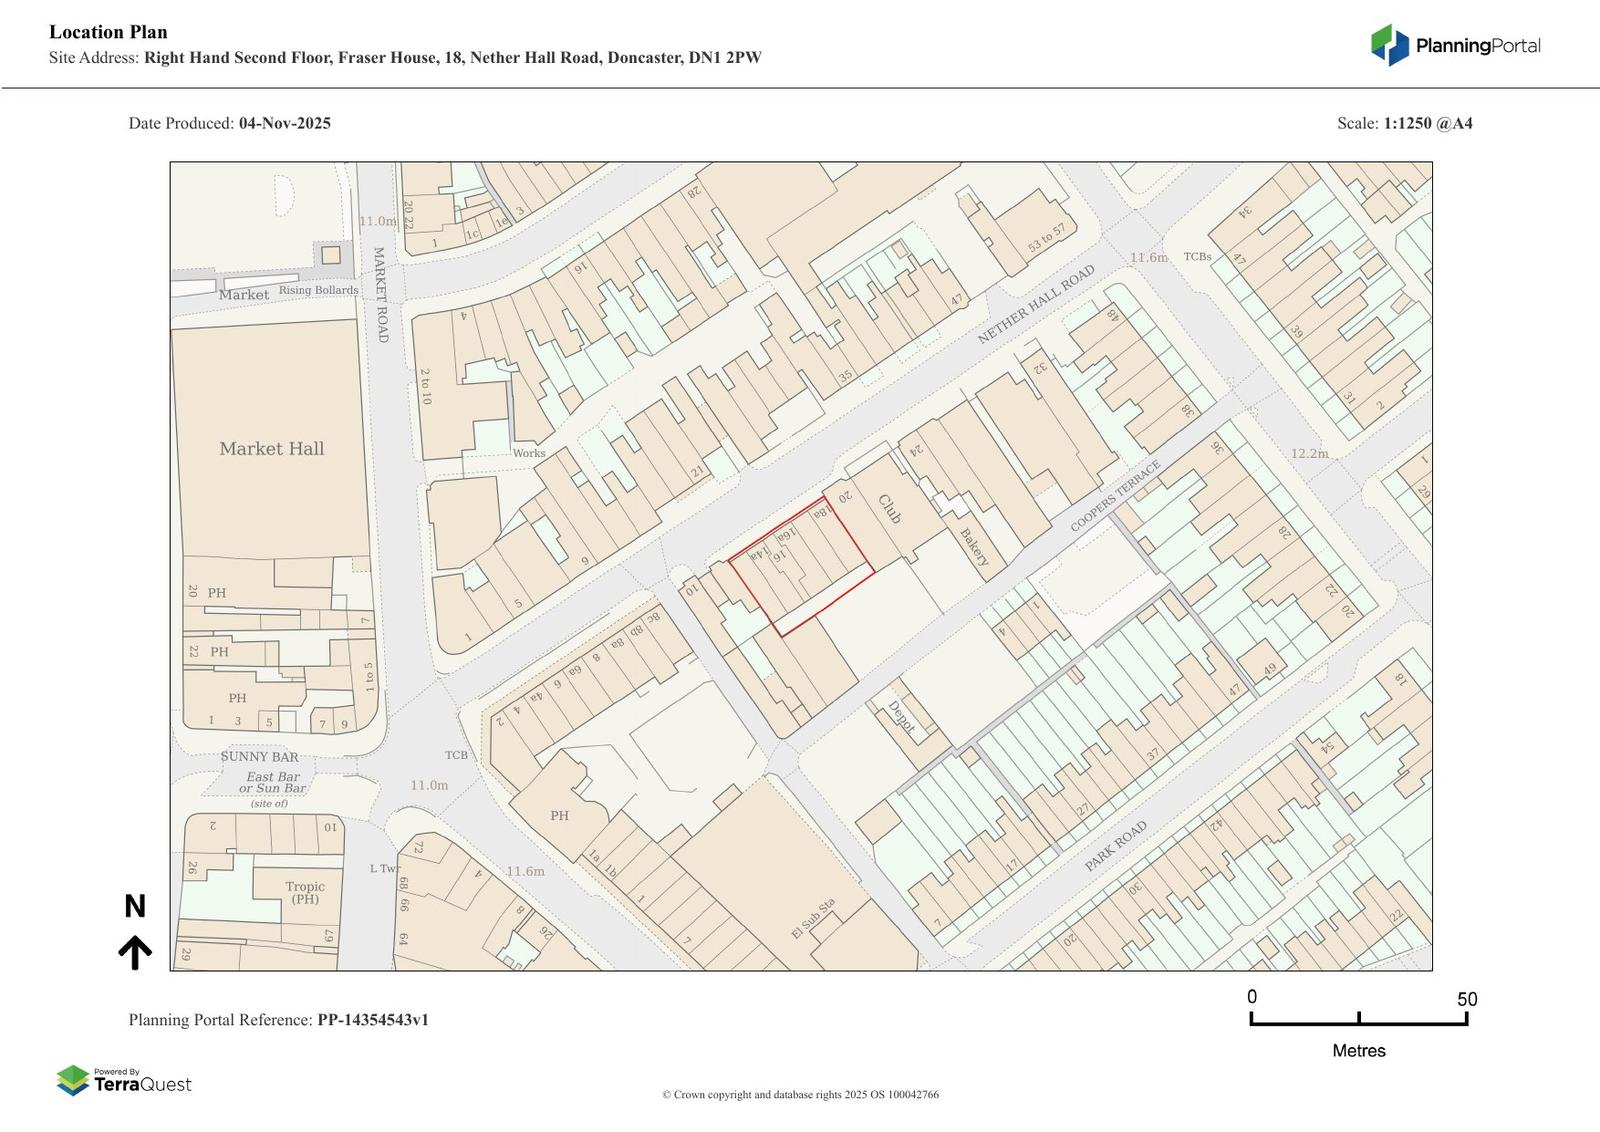Select the Nether Hall Road street label

[1036, 305]
